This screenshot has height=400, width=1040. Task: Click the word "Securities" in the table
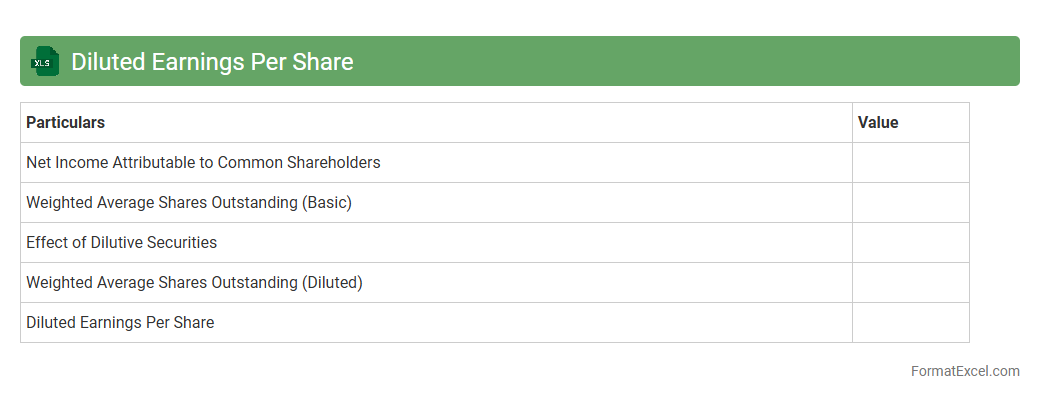click(183, 242)
